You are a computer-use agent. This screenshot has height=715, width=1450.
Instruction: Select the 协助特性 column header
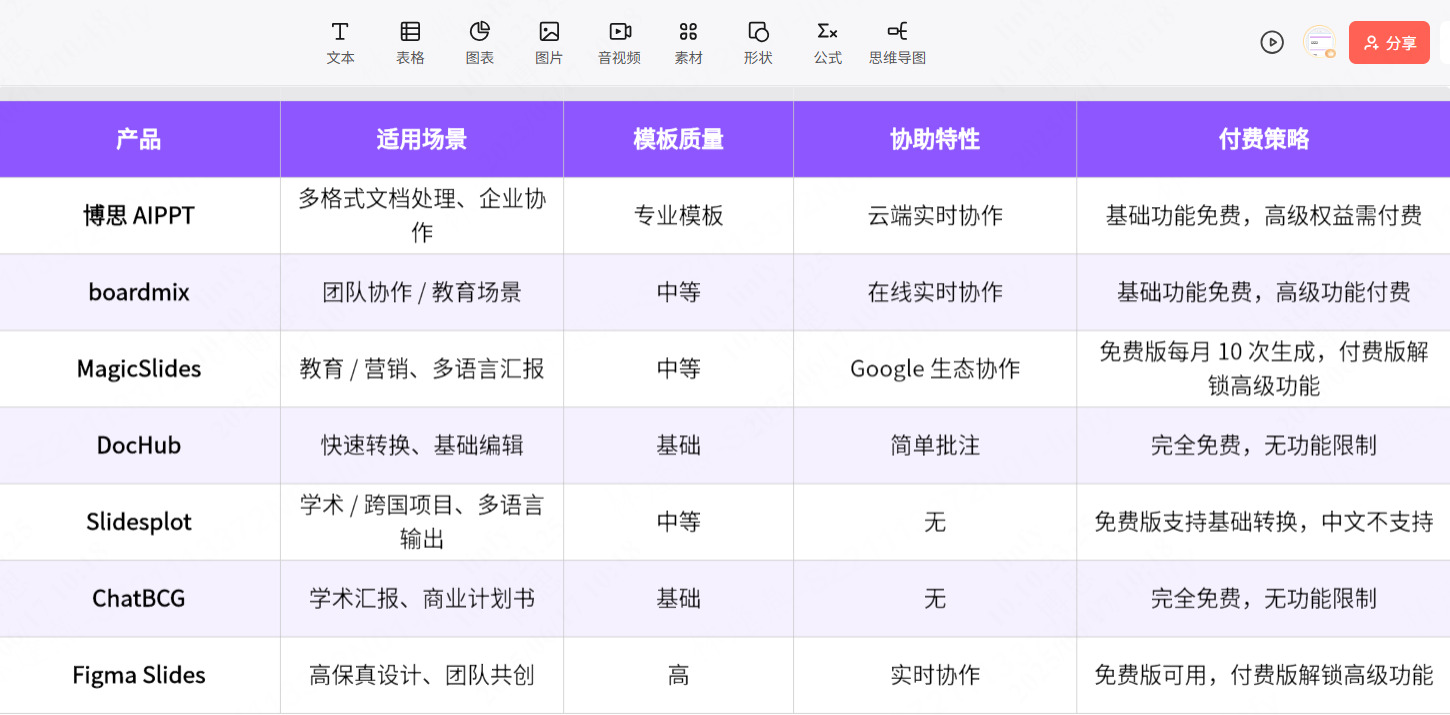tap(935, 139)
